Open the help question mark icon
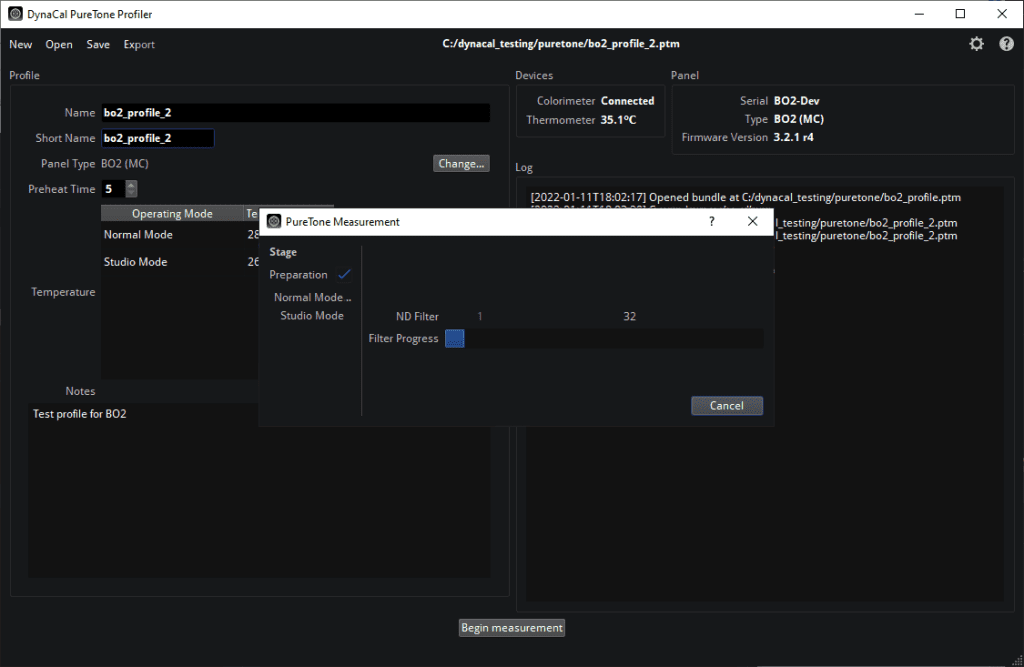This screenshot has height=667, width=1024. click(1006, 44)
